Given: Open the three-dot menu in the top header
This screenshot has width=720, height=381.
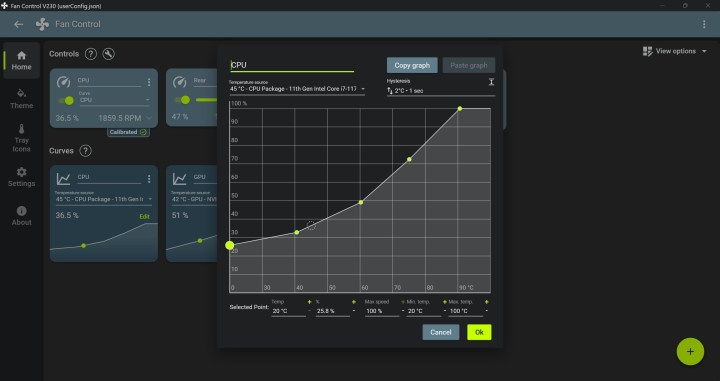Looking at the screenshot, I should [x=704, y=24].
